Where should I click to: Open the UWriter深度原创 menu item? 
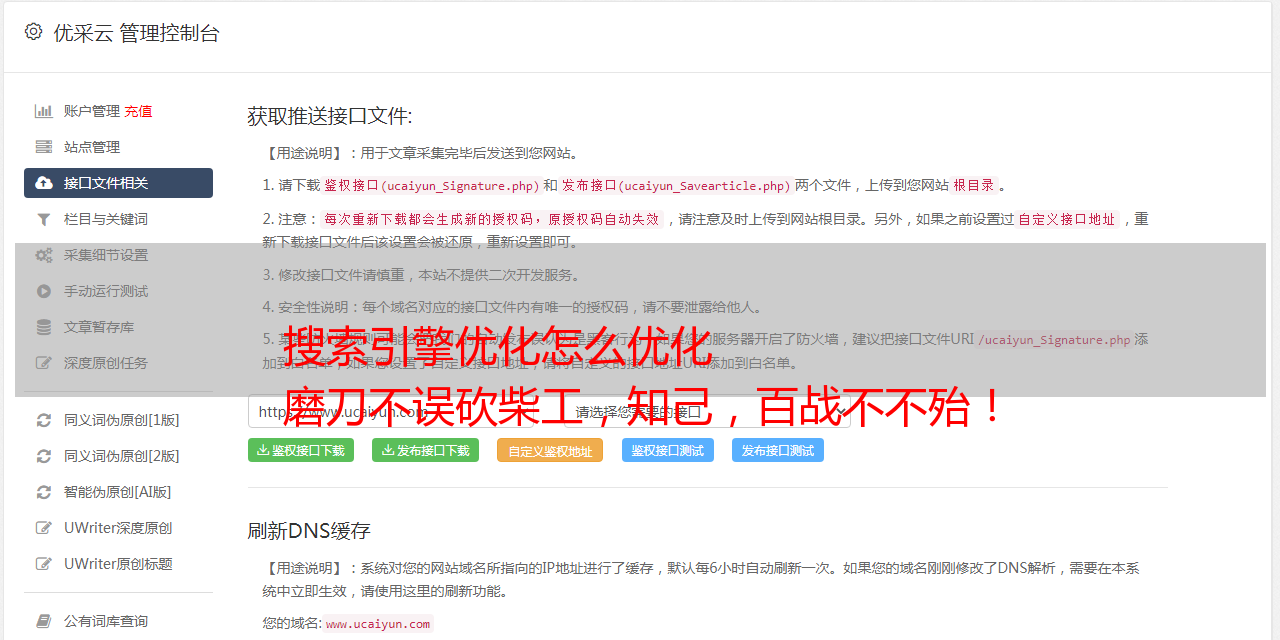click(x=118, y=528)
